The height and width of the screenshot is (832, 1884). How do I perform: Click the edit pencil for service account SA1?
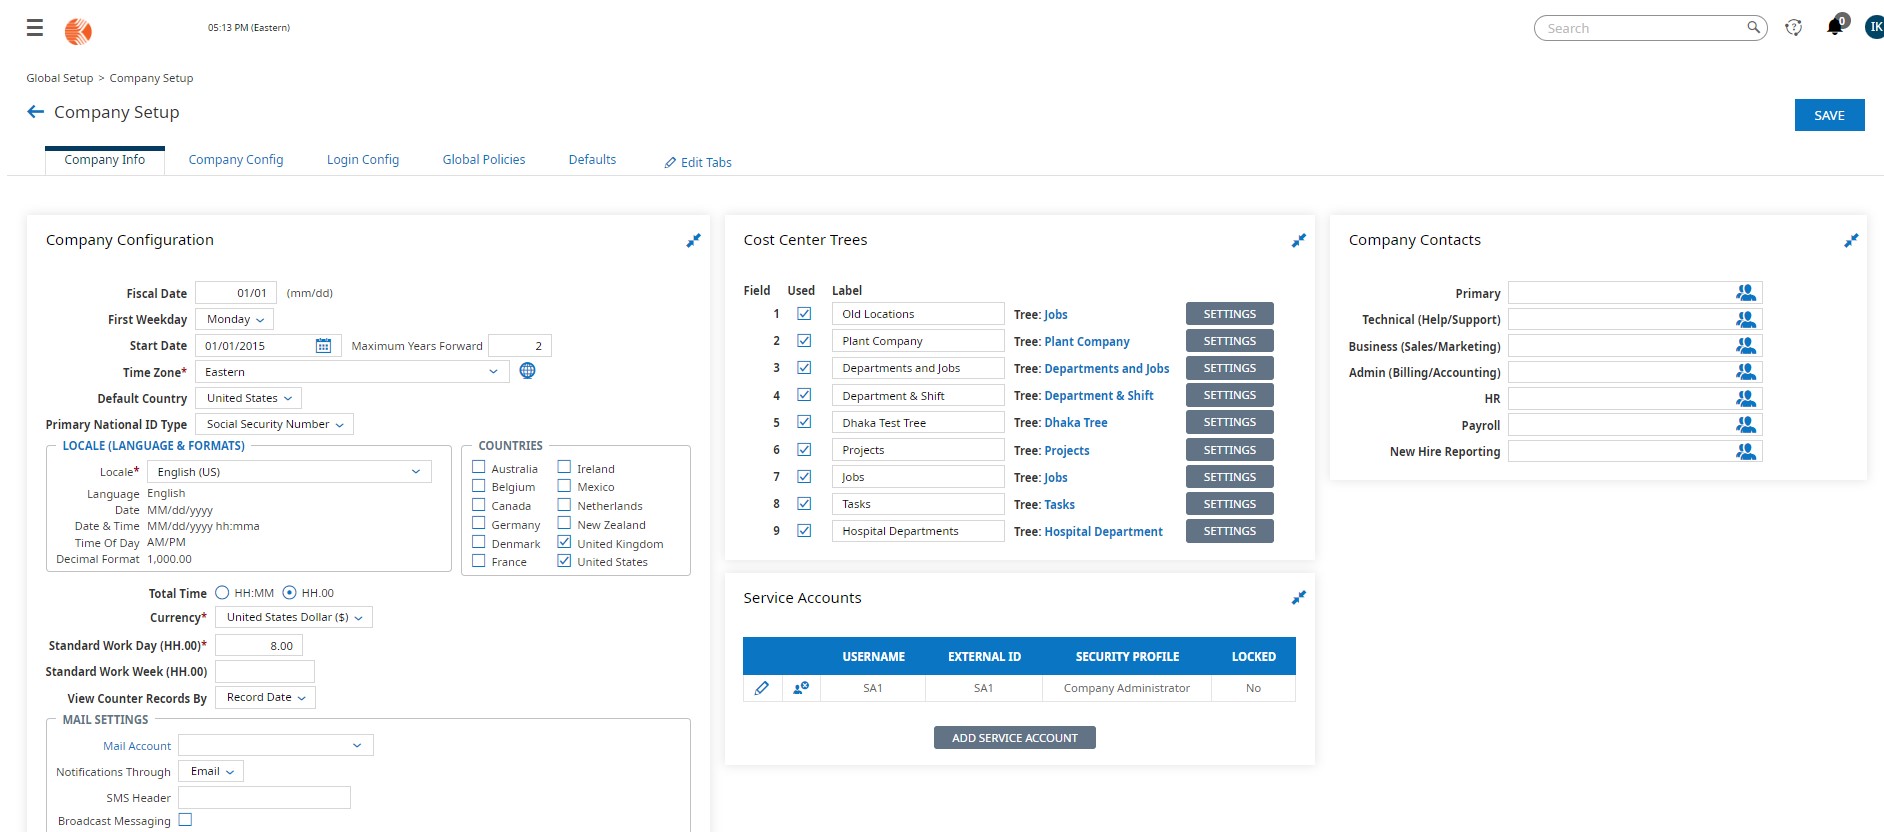coord(761,688)
